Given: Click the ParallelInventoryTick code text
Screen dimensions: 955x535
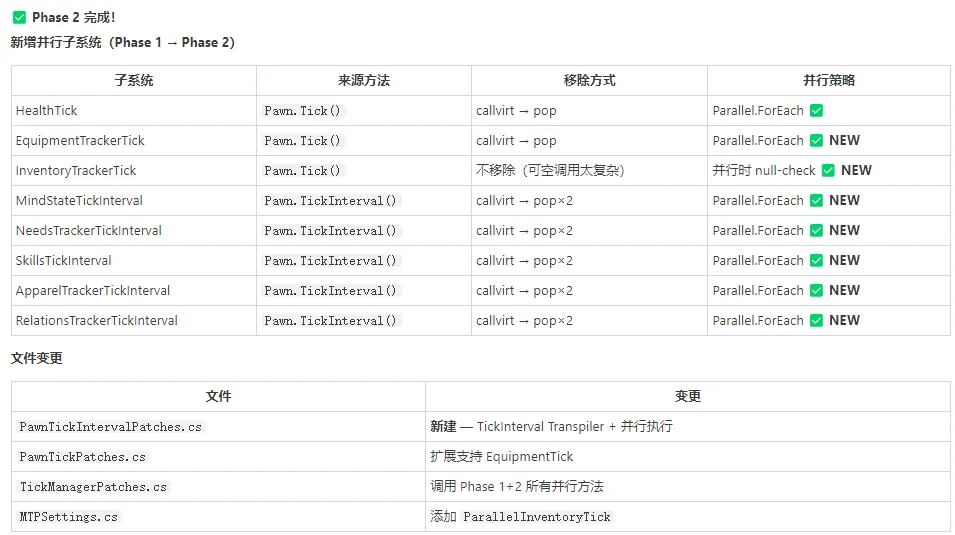Looking at the screenshot, I should click(x=537, y=517).
